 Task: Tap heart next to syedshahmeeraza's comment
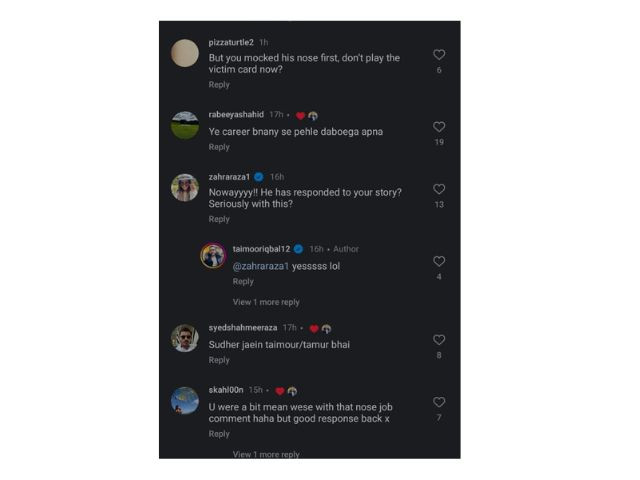point(439,340)
